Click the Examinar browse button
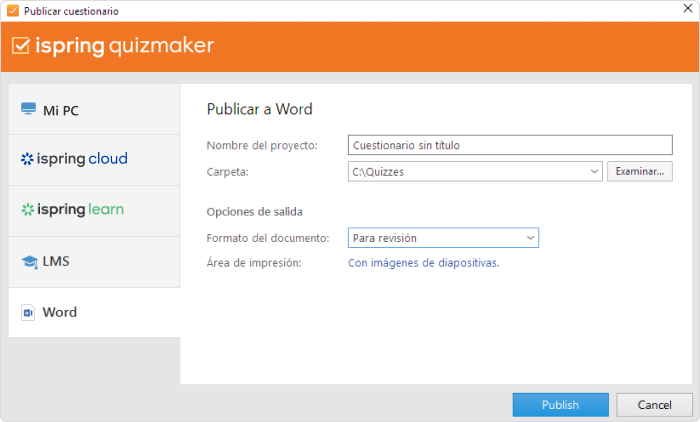 639,171
